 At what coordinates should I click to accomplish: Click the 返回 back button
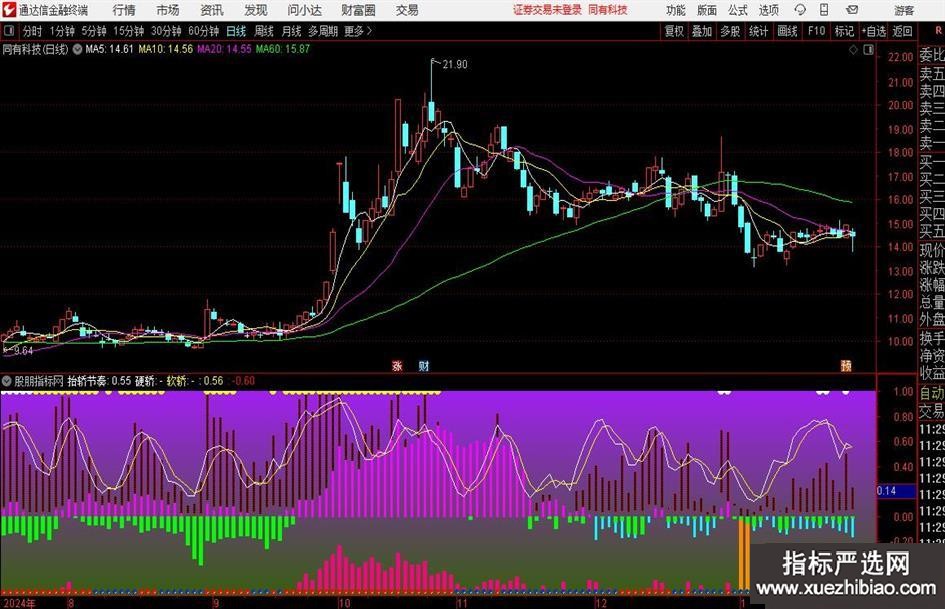(902, 31)
